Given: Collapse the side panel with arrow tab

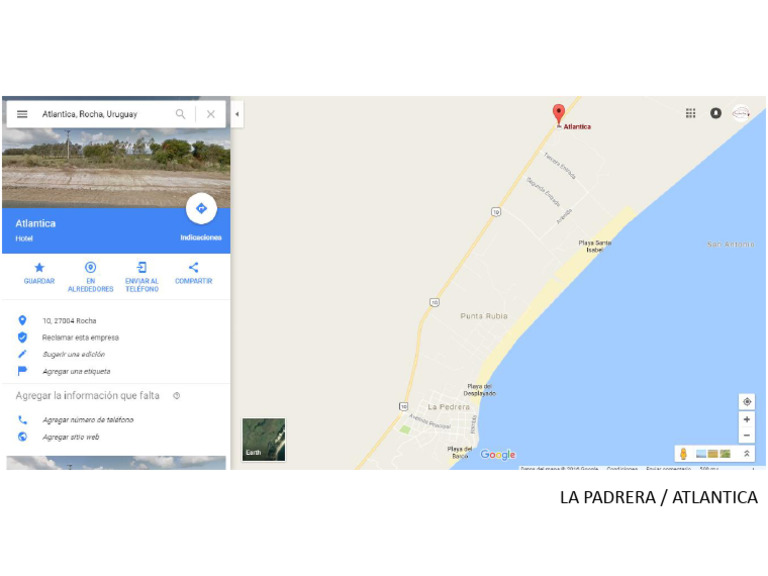Looking at the screenshot, I should coord(237,114).
